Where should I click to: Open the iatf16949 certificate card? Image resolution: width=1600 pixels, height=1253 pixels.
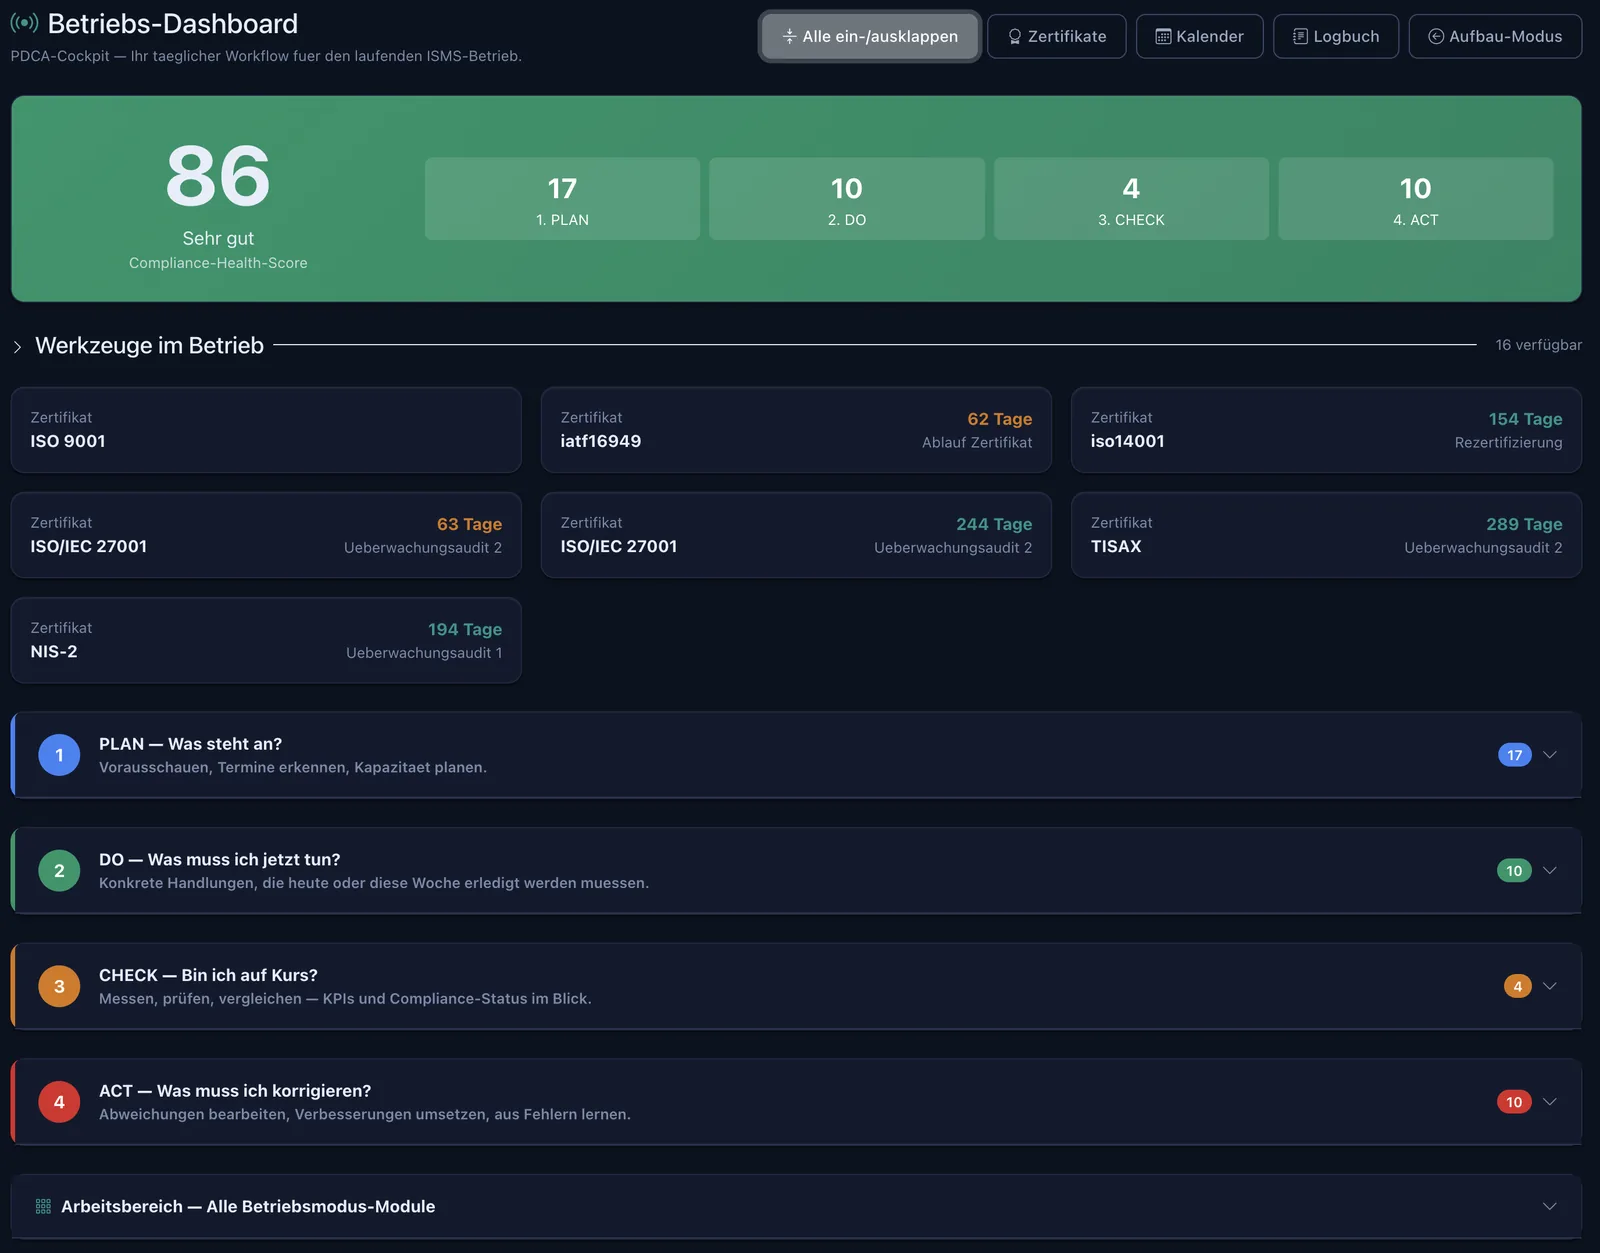coord(796,430)
